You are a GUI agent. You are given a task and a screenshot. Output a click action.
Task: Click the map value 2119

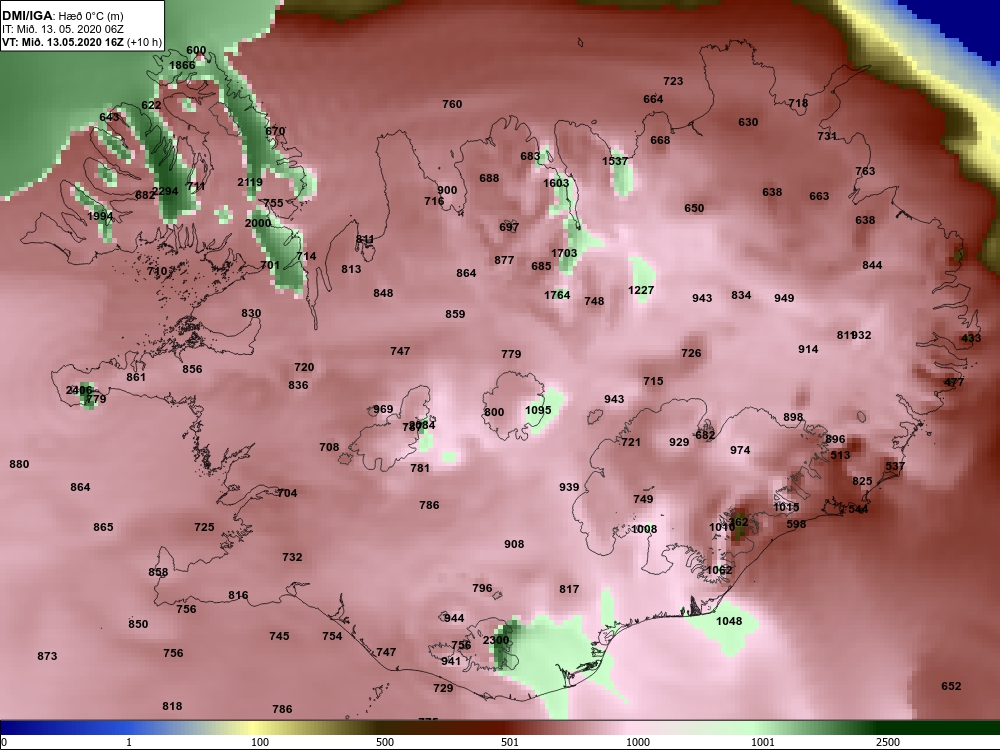point(250,182)
